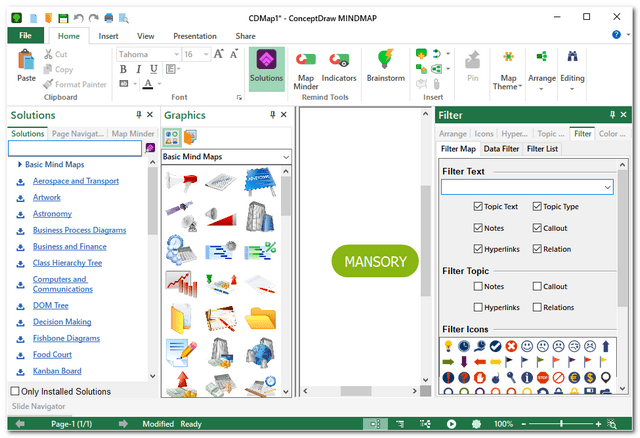This screenshot has height=438, width=640.
Task: Select the megaphone clipart in Graphics panel
Action: 182,180
